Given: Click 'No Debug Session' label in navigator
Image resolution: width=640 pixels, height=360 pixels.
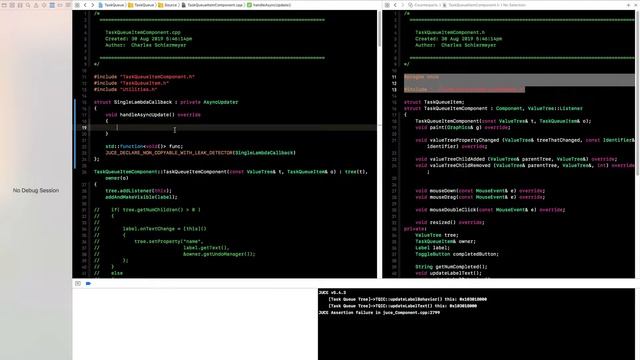Looking at the screenshot, I should coord(36,190).
